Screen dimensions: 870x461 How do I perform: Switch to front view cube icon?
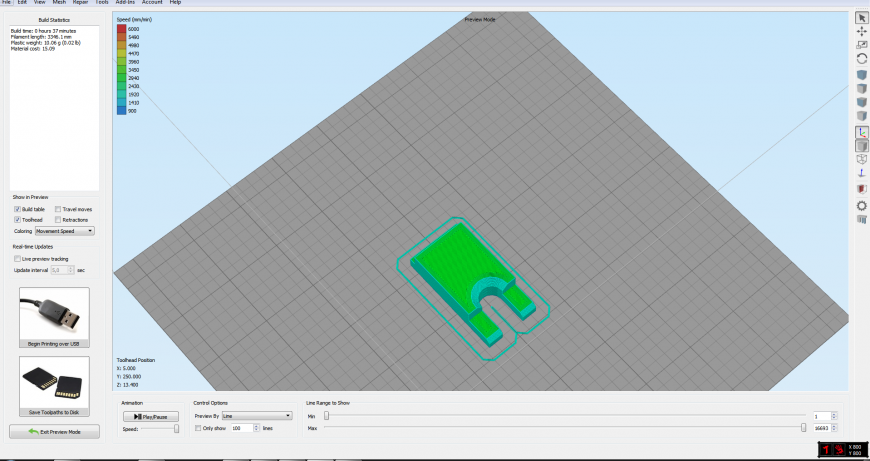coord(862,103)
